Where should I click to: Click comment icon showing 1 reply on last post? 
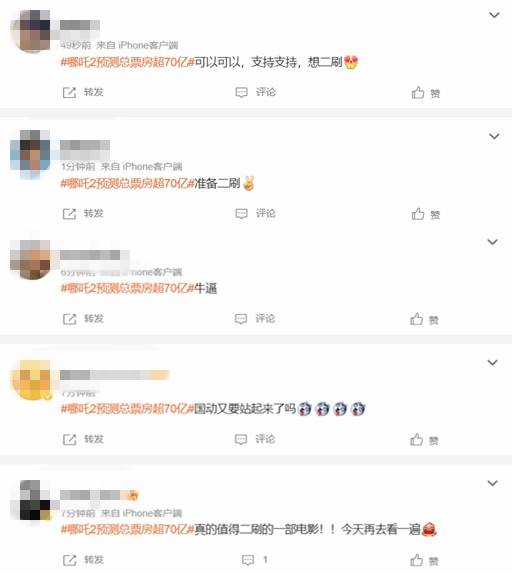[x=255, y=559]
